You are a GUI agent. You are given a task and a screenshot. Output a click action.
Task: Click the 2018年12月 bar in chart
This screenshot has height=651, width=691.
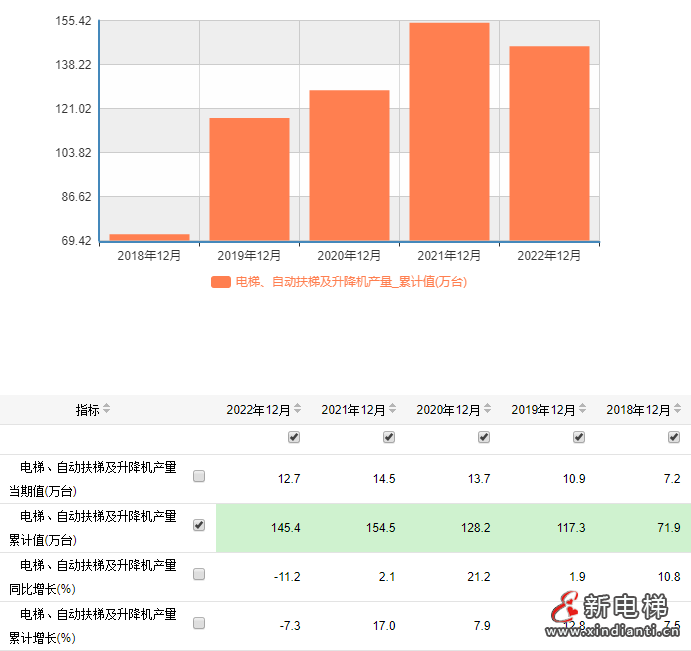coord(149,237)
